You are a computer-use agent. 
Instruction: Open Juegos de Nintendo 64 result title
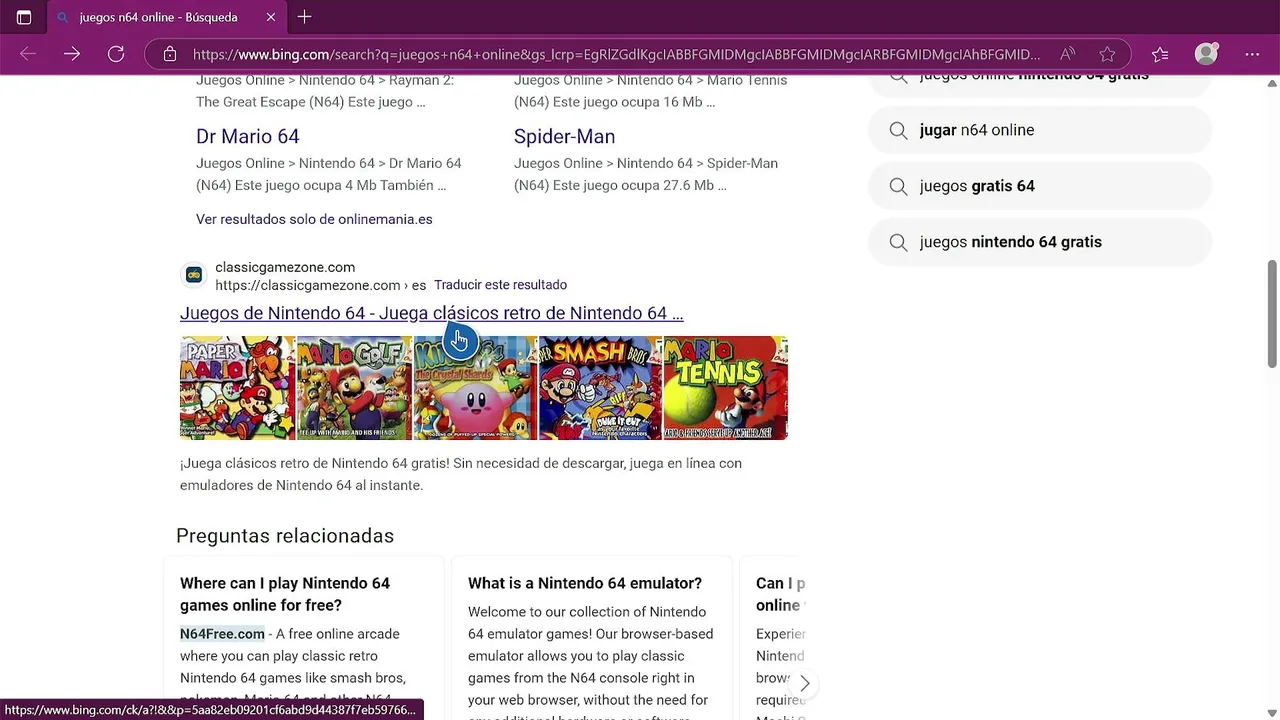tap(432, 313)
